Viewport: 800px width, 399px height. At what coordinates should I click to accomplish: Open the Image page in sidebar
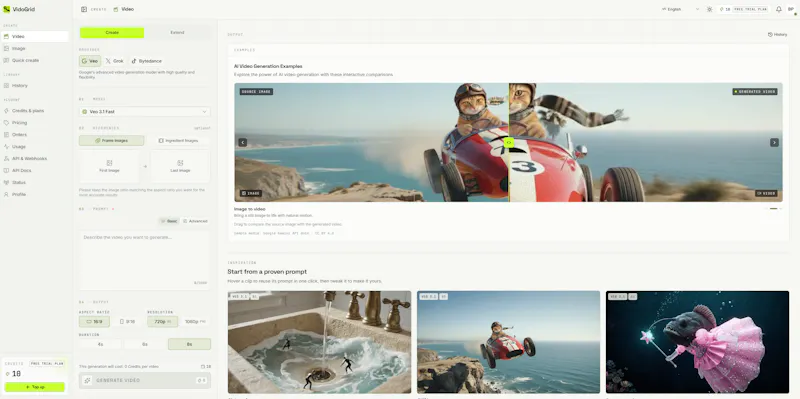34,48
